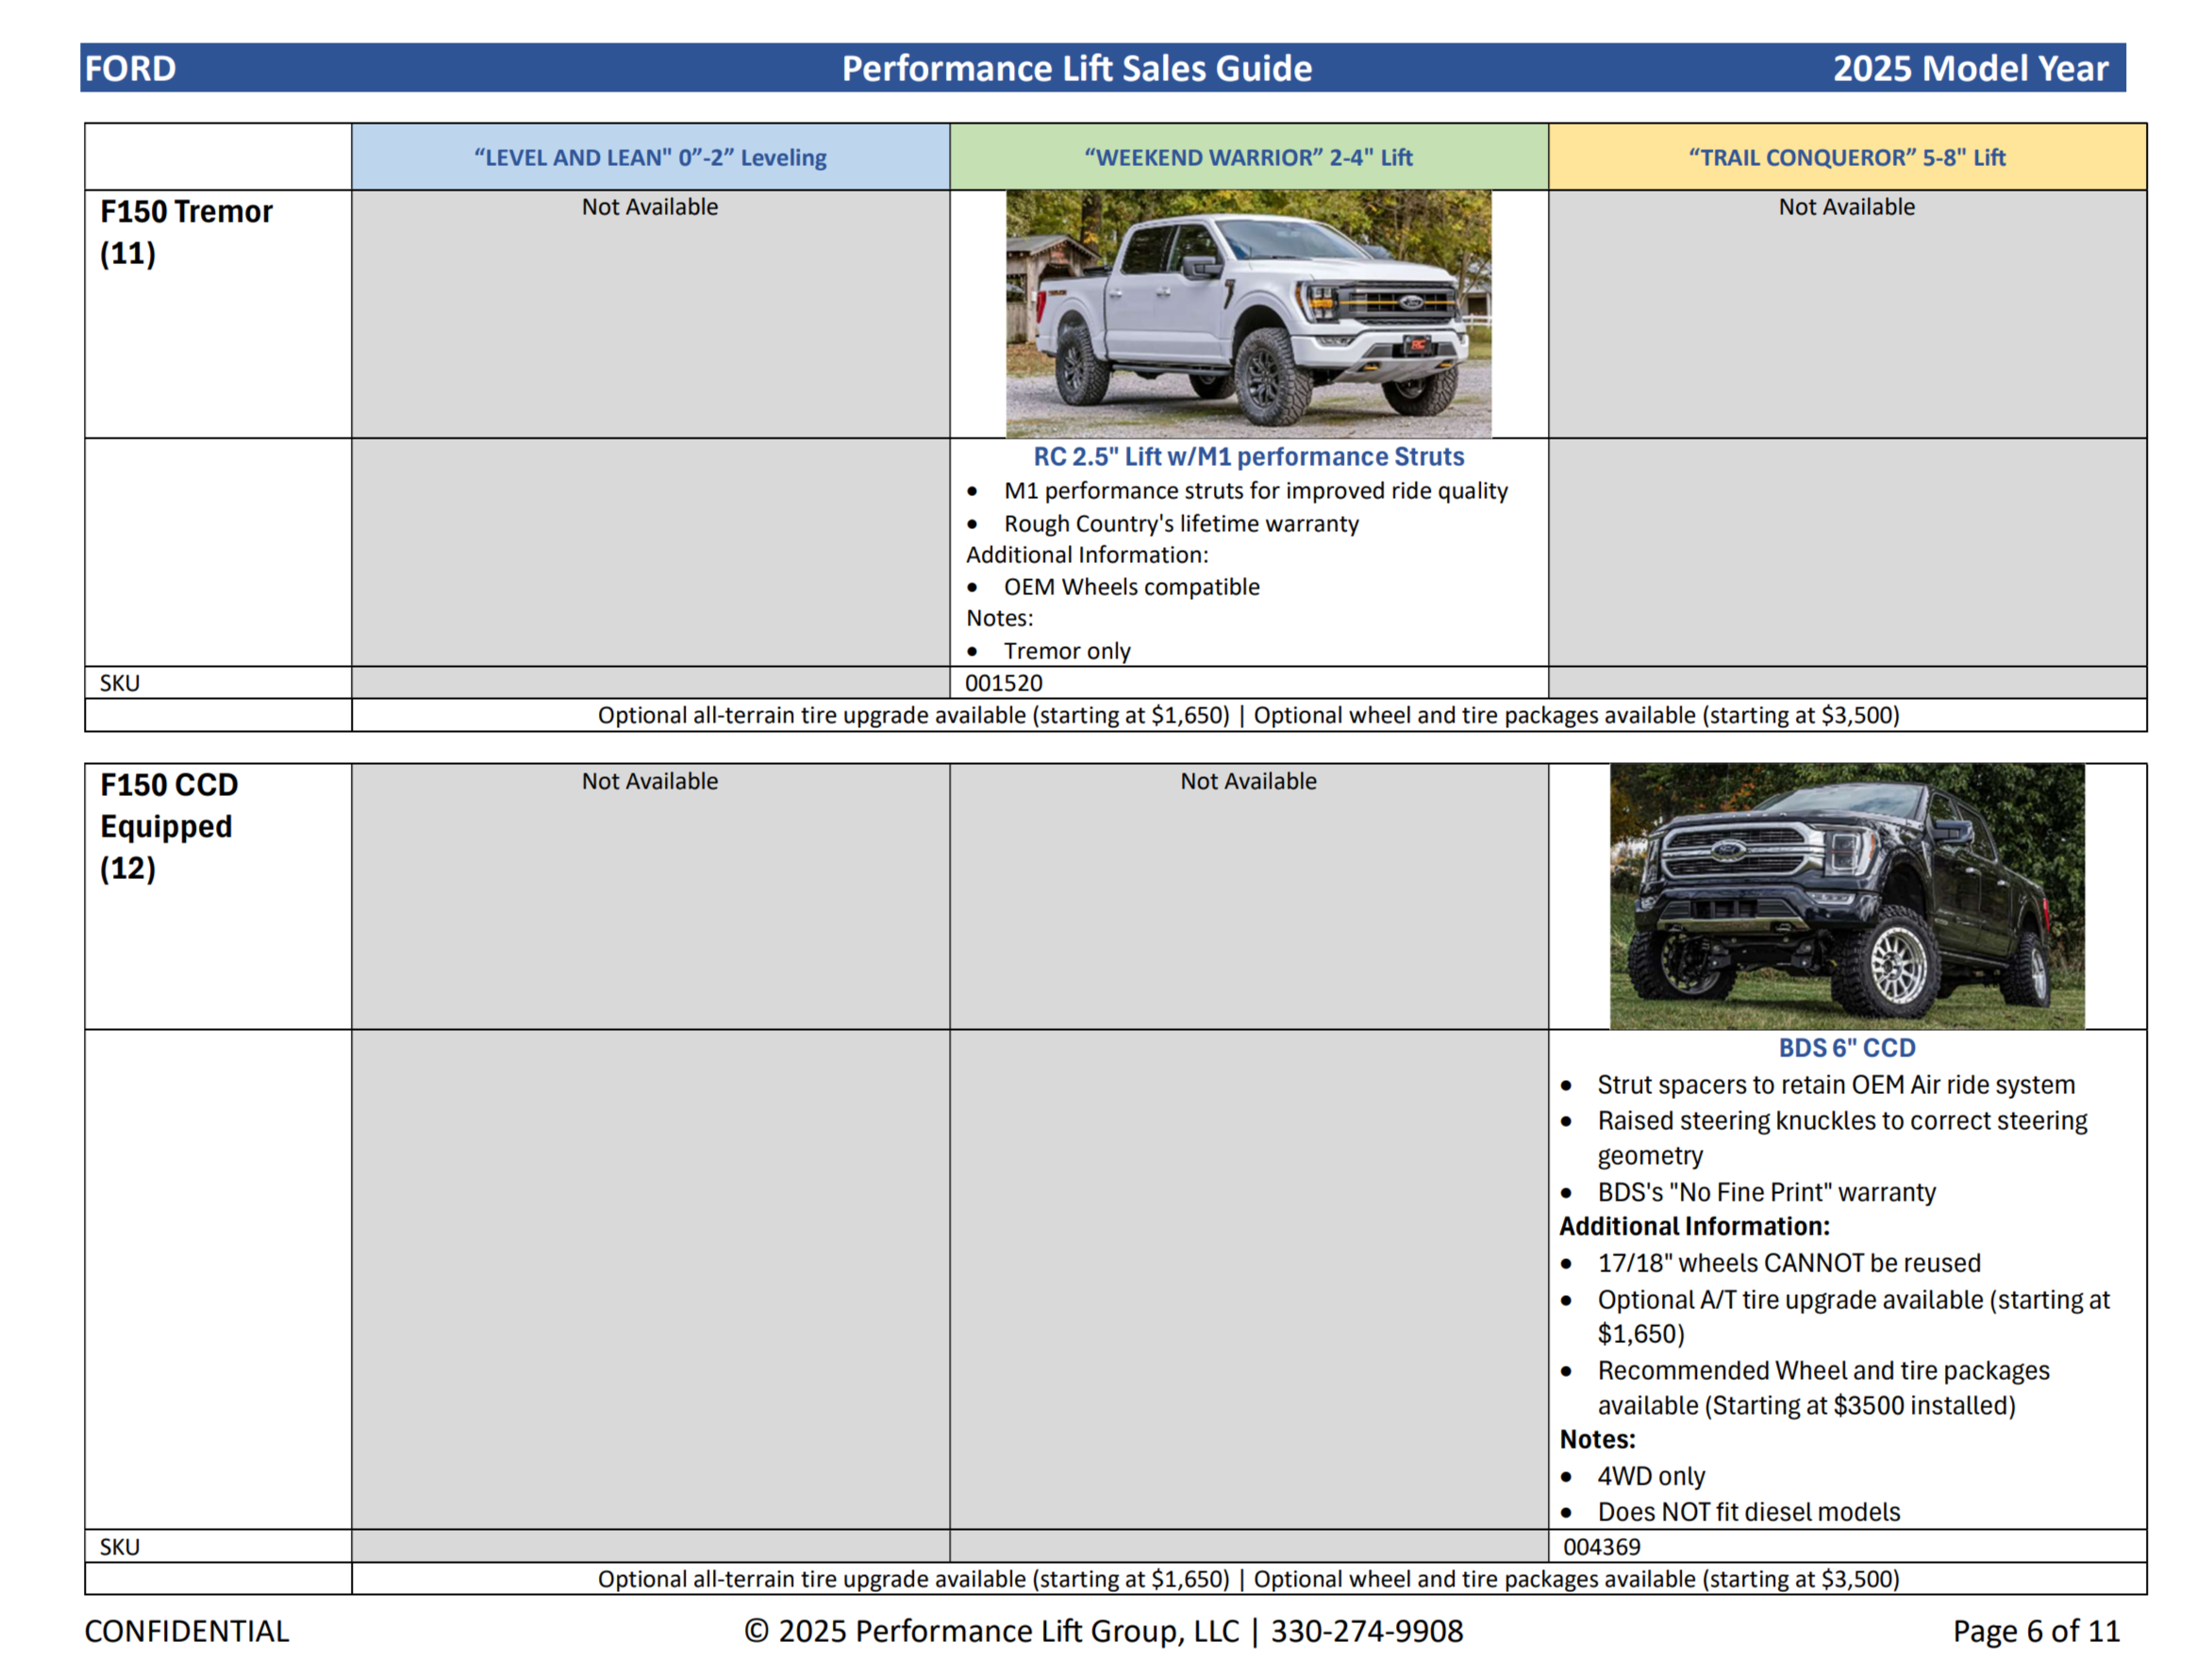This screenshot has width=2212, height=1659.
Task: Click "Does NOT fit diesel models" note
Action: click(x=1748, y=1512)
